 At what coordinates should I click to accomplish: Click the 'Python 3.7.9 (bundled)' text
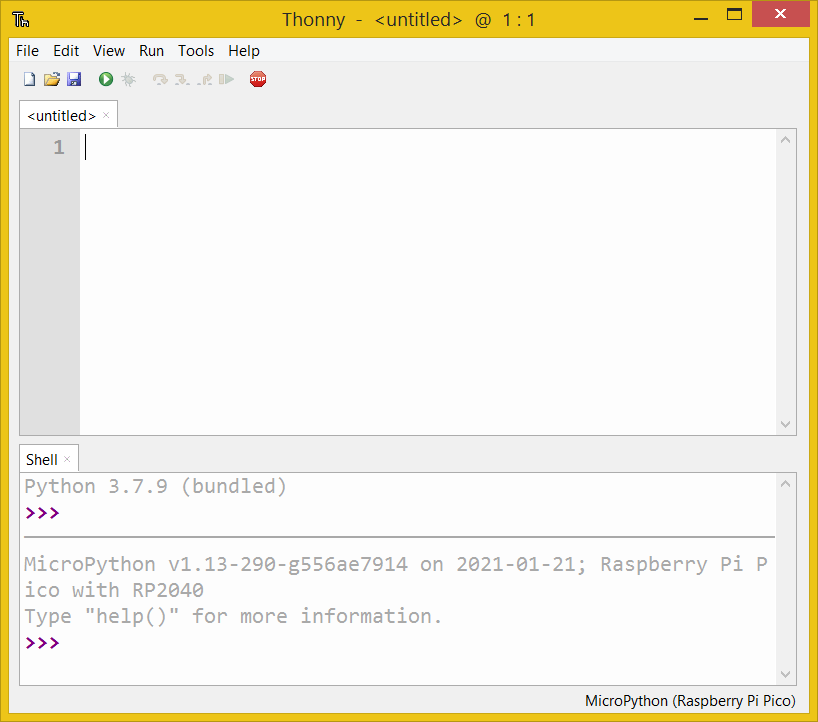point(155,487)
